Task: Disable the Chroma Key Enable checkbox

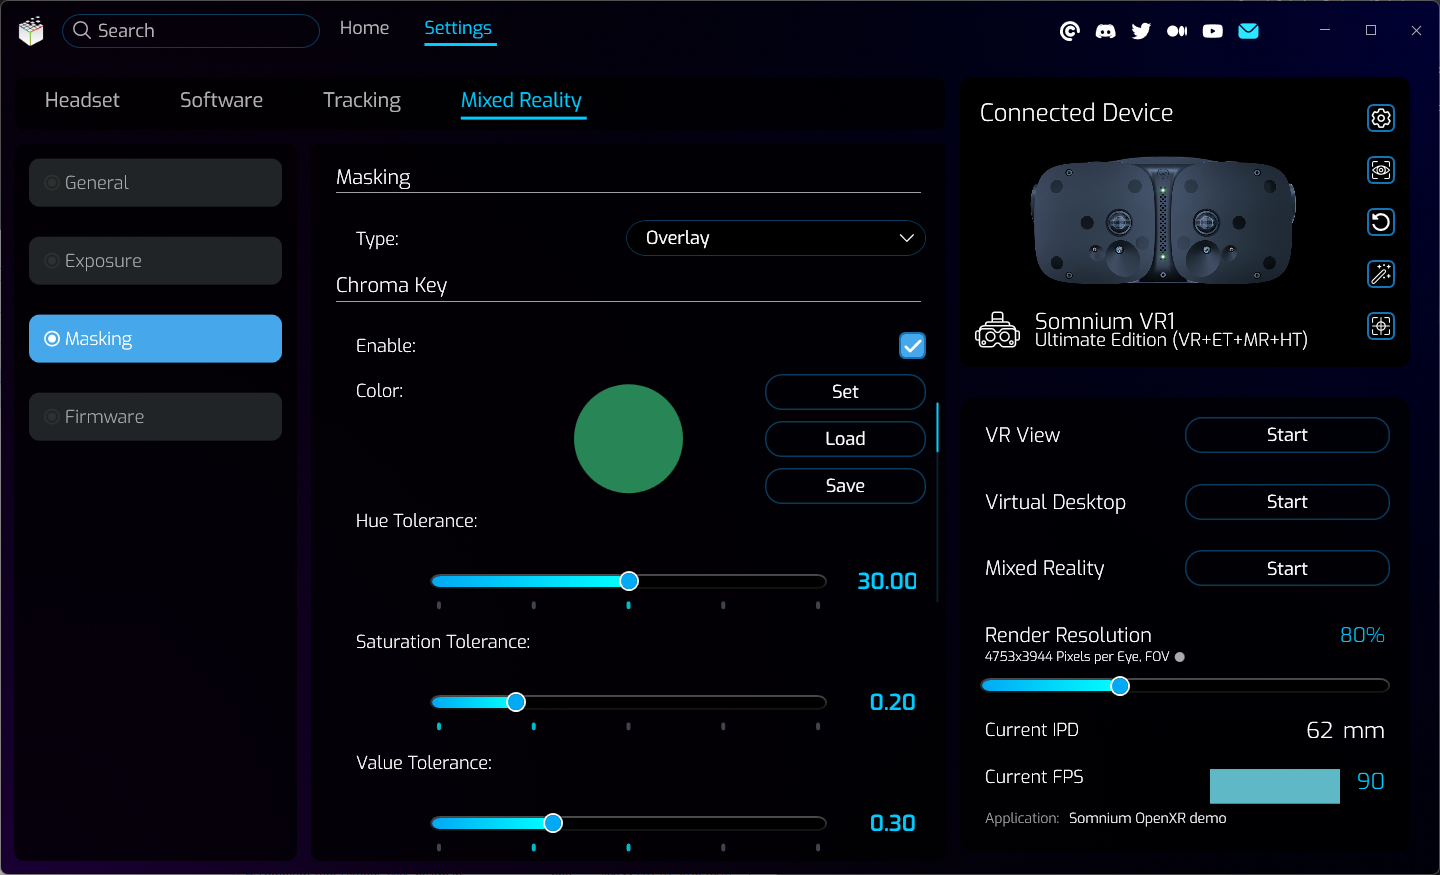Action: click(x=912, y=346)
